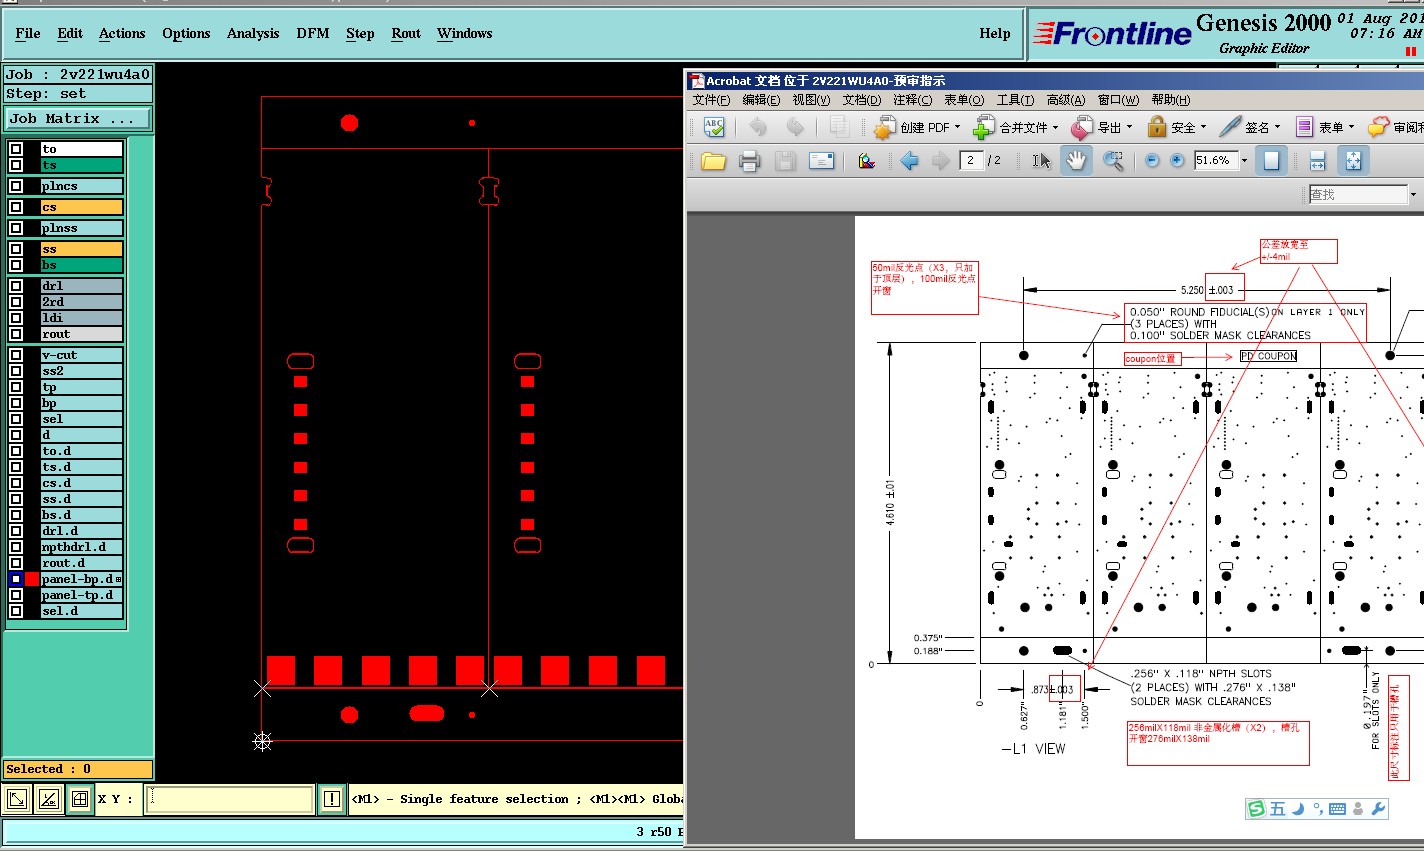The width and height of the screenshot is (1424, 851).
Task: Click the zoom in plus button
Action: click(1177, 161)
